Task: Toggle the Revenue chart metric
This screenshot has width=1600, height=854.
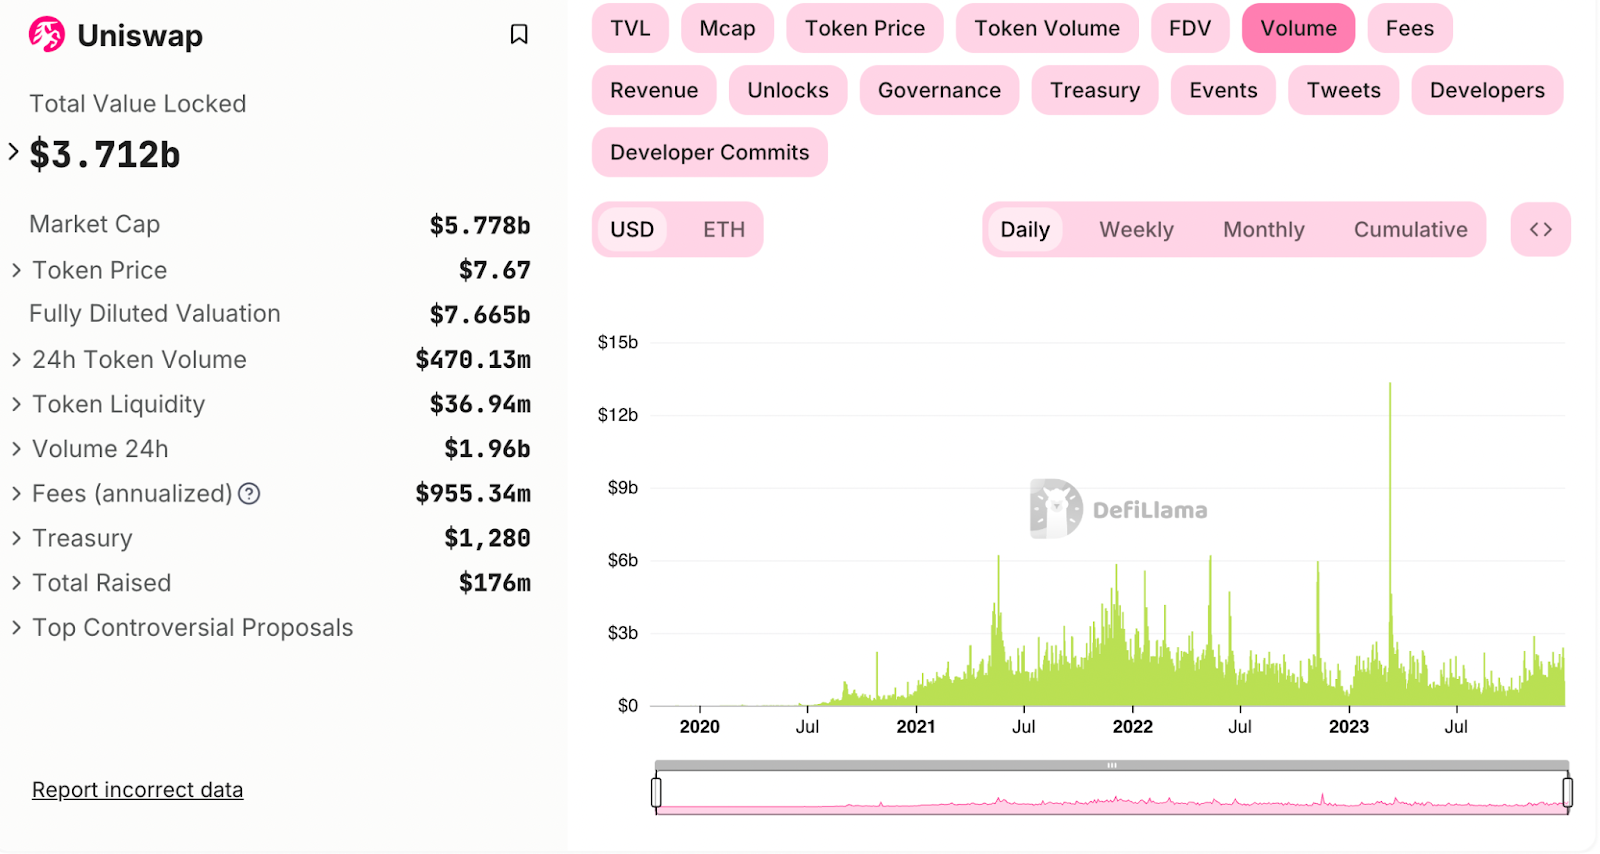Action: click(654, 90)
